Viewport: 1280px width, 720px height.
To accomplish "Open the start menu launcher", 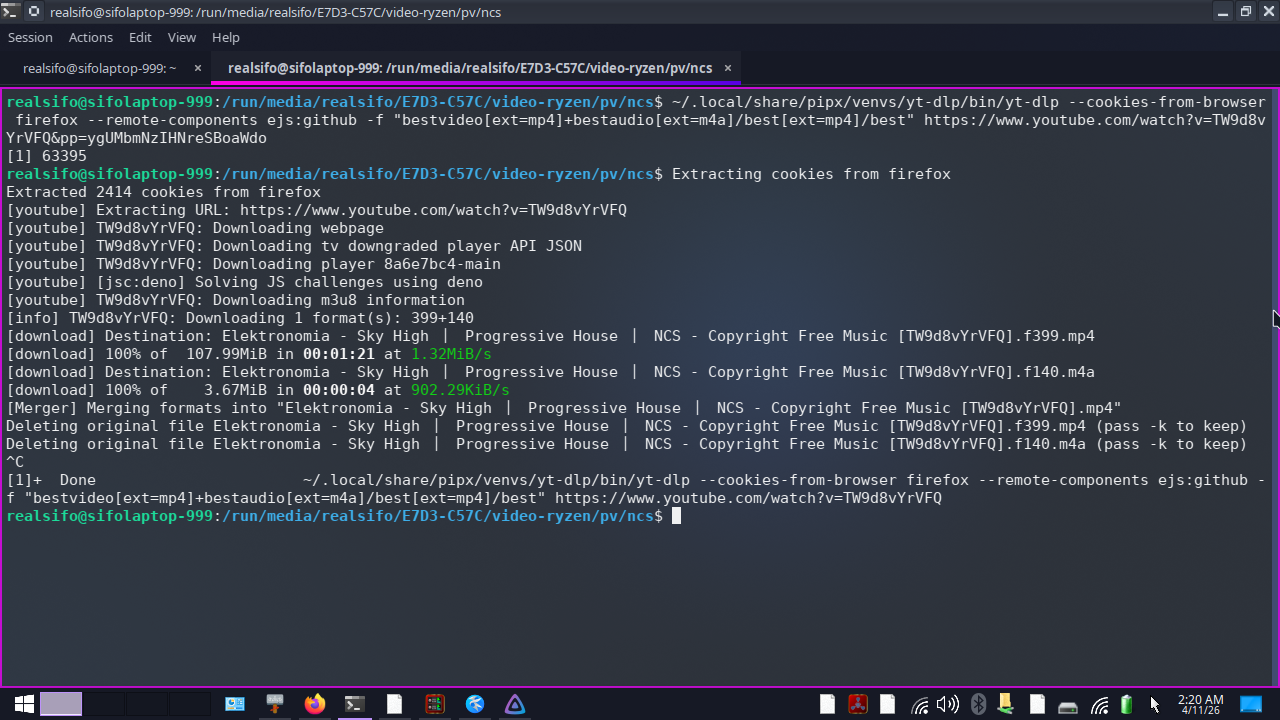I will coord(24,704).
